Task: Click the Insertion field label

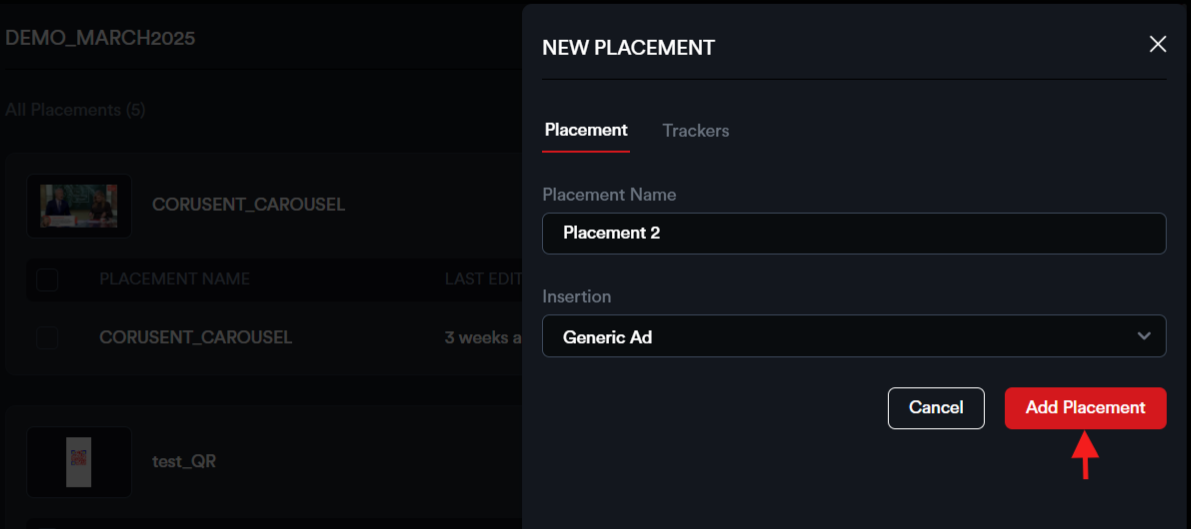Action: [x=576, y=297]
